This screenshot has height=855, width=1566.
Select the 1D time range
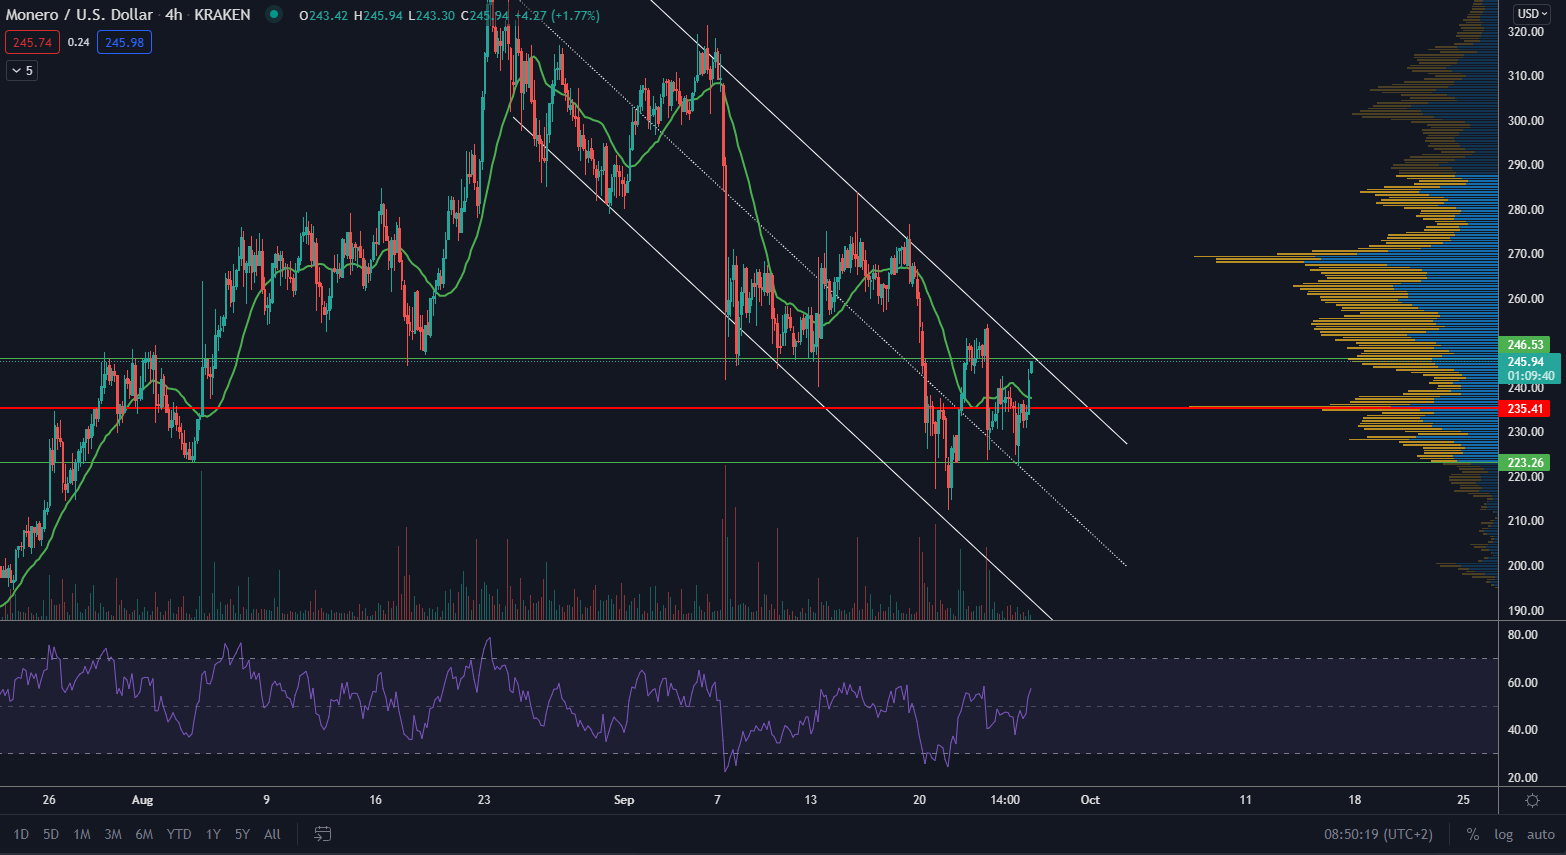tap(21, 834)
